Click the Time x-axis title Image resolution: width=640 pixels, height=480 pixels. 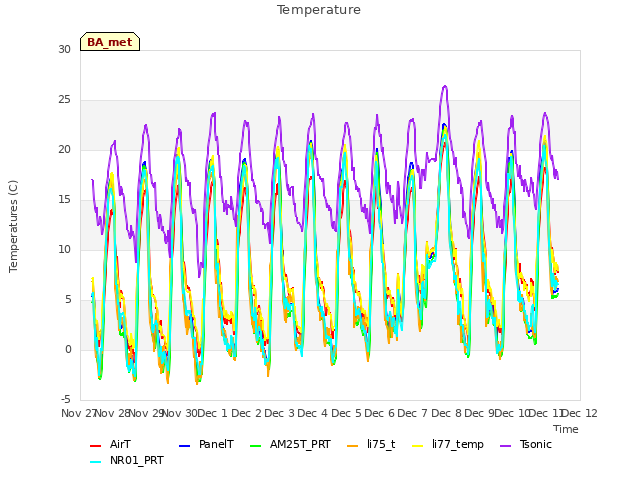[x=566, y=429]
